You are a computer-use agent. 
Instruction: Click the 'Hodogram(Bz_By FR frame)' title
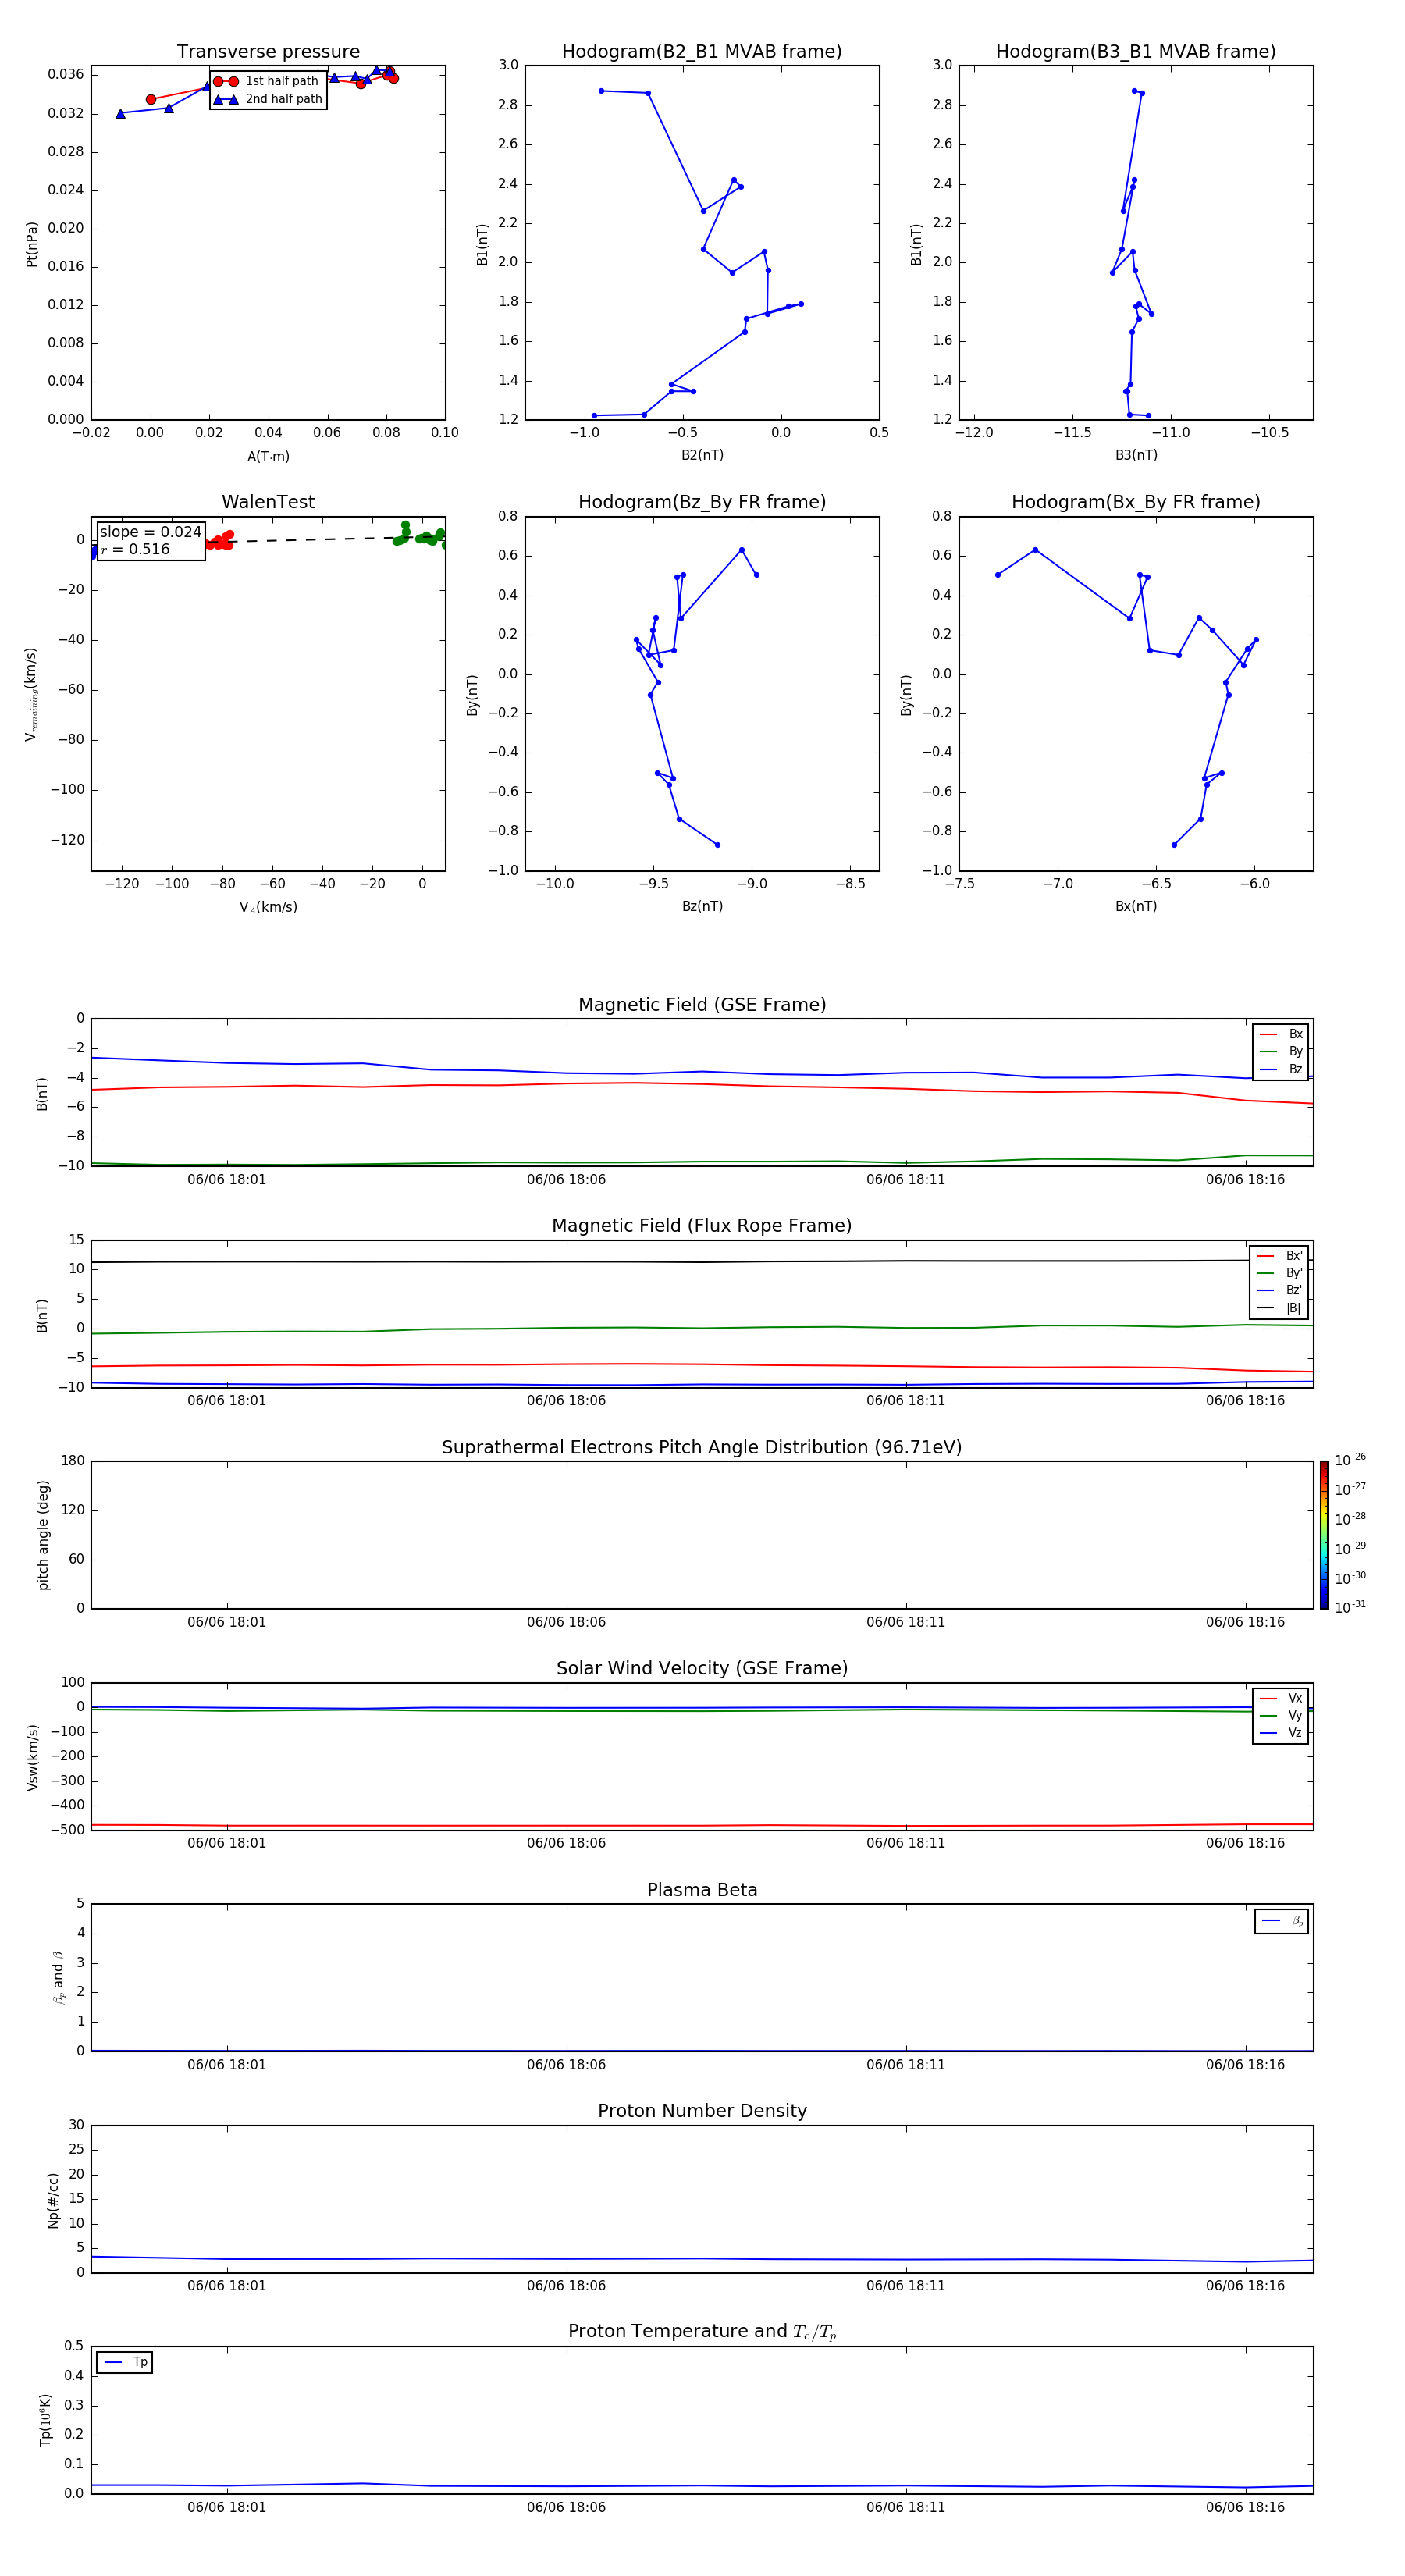702,502
